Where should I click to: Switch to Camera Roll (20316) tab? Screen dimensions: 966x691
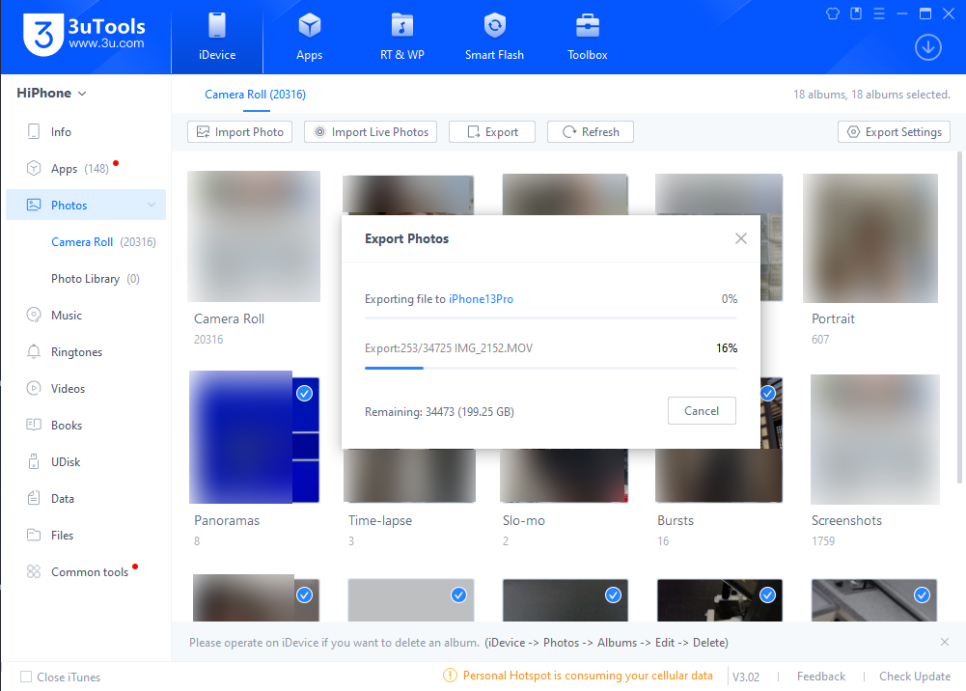pos(255,94)
